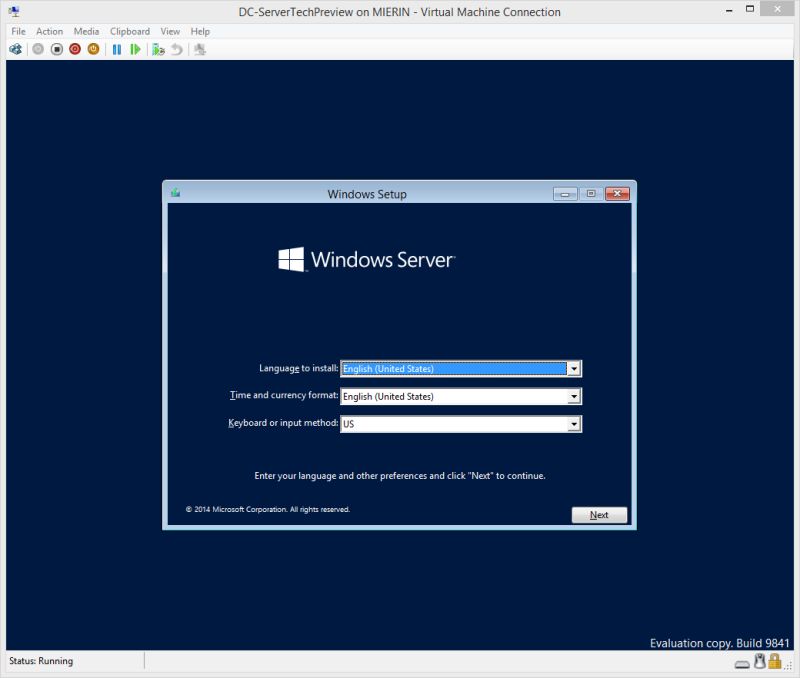Maximize the Windows Setup dialog
The height and width of the screenshot is (678, 800).
click(x=591, y=194)
